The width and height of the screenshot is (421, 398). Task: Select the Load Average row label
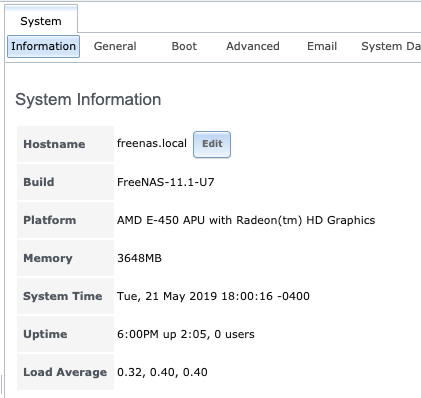(65, 372)
